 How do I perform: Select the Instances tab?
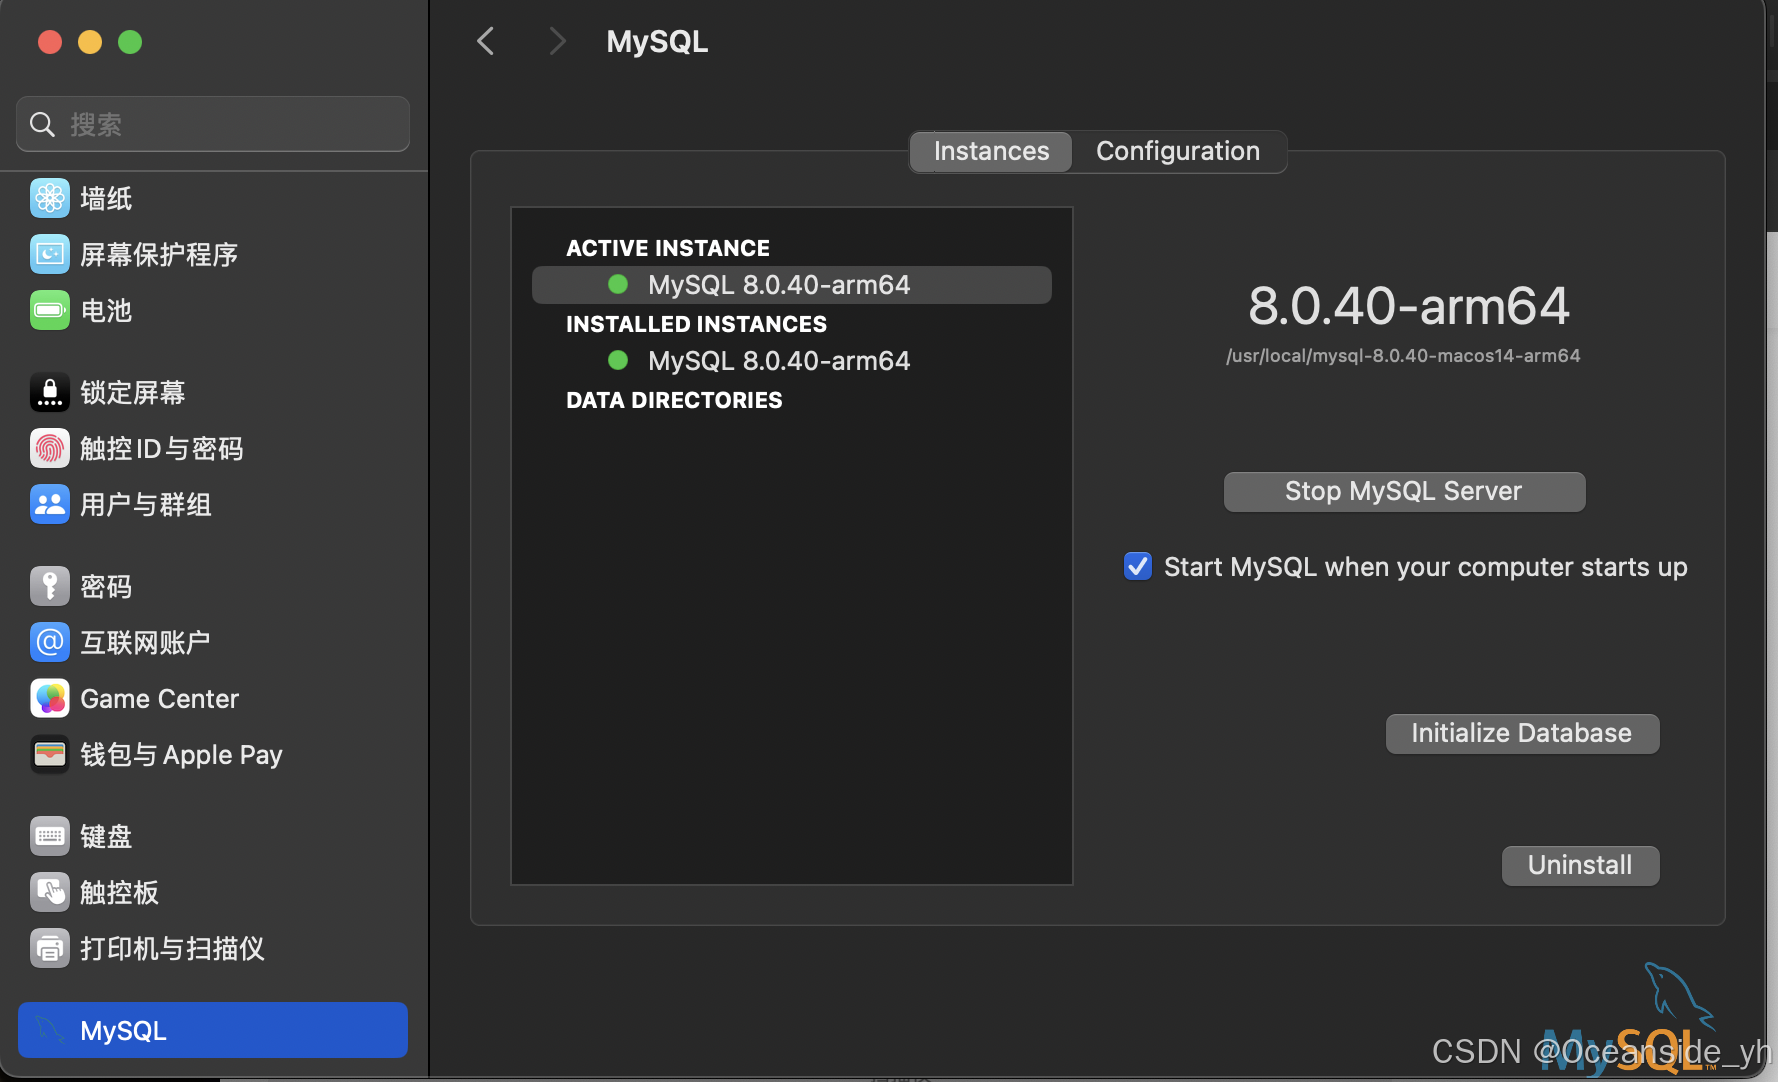[990, 151]
